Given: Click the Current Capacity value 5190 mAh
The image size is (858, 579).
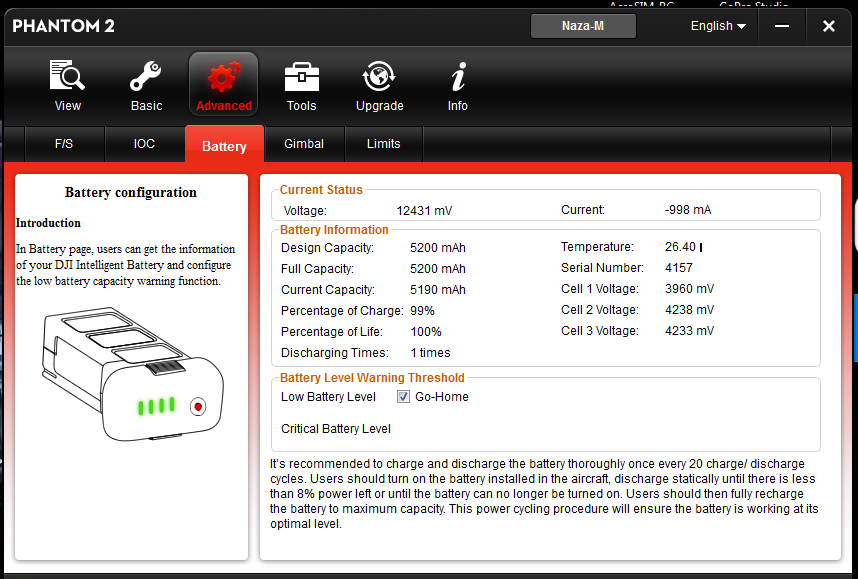Looking at the screenshot, I should (438, 290).
